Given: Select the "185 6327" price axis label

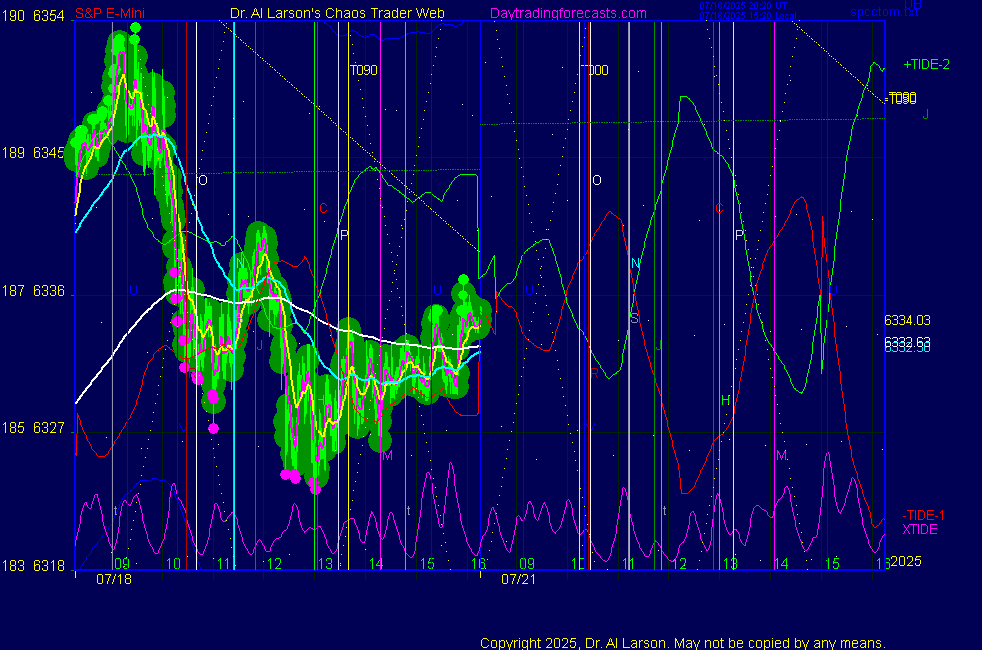Looking at the screenshot, I should coord(33,428).
